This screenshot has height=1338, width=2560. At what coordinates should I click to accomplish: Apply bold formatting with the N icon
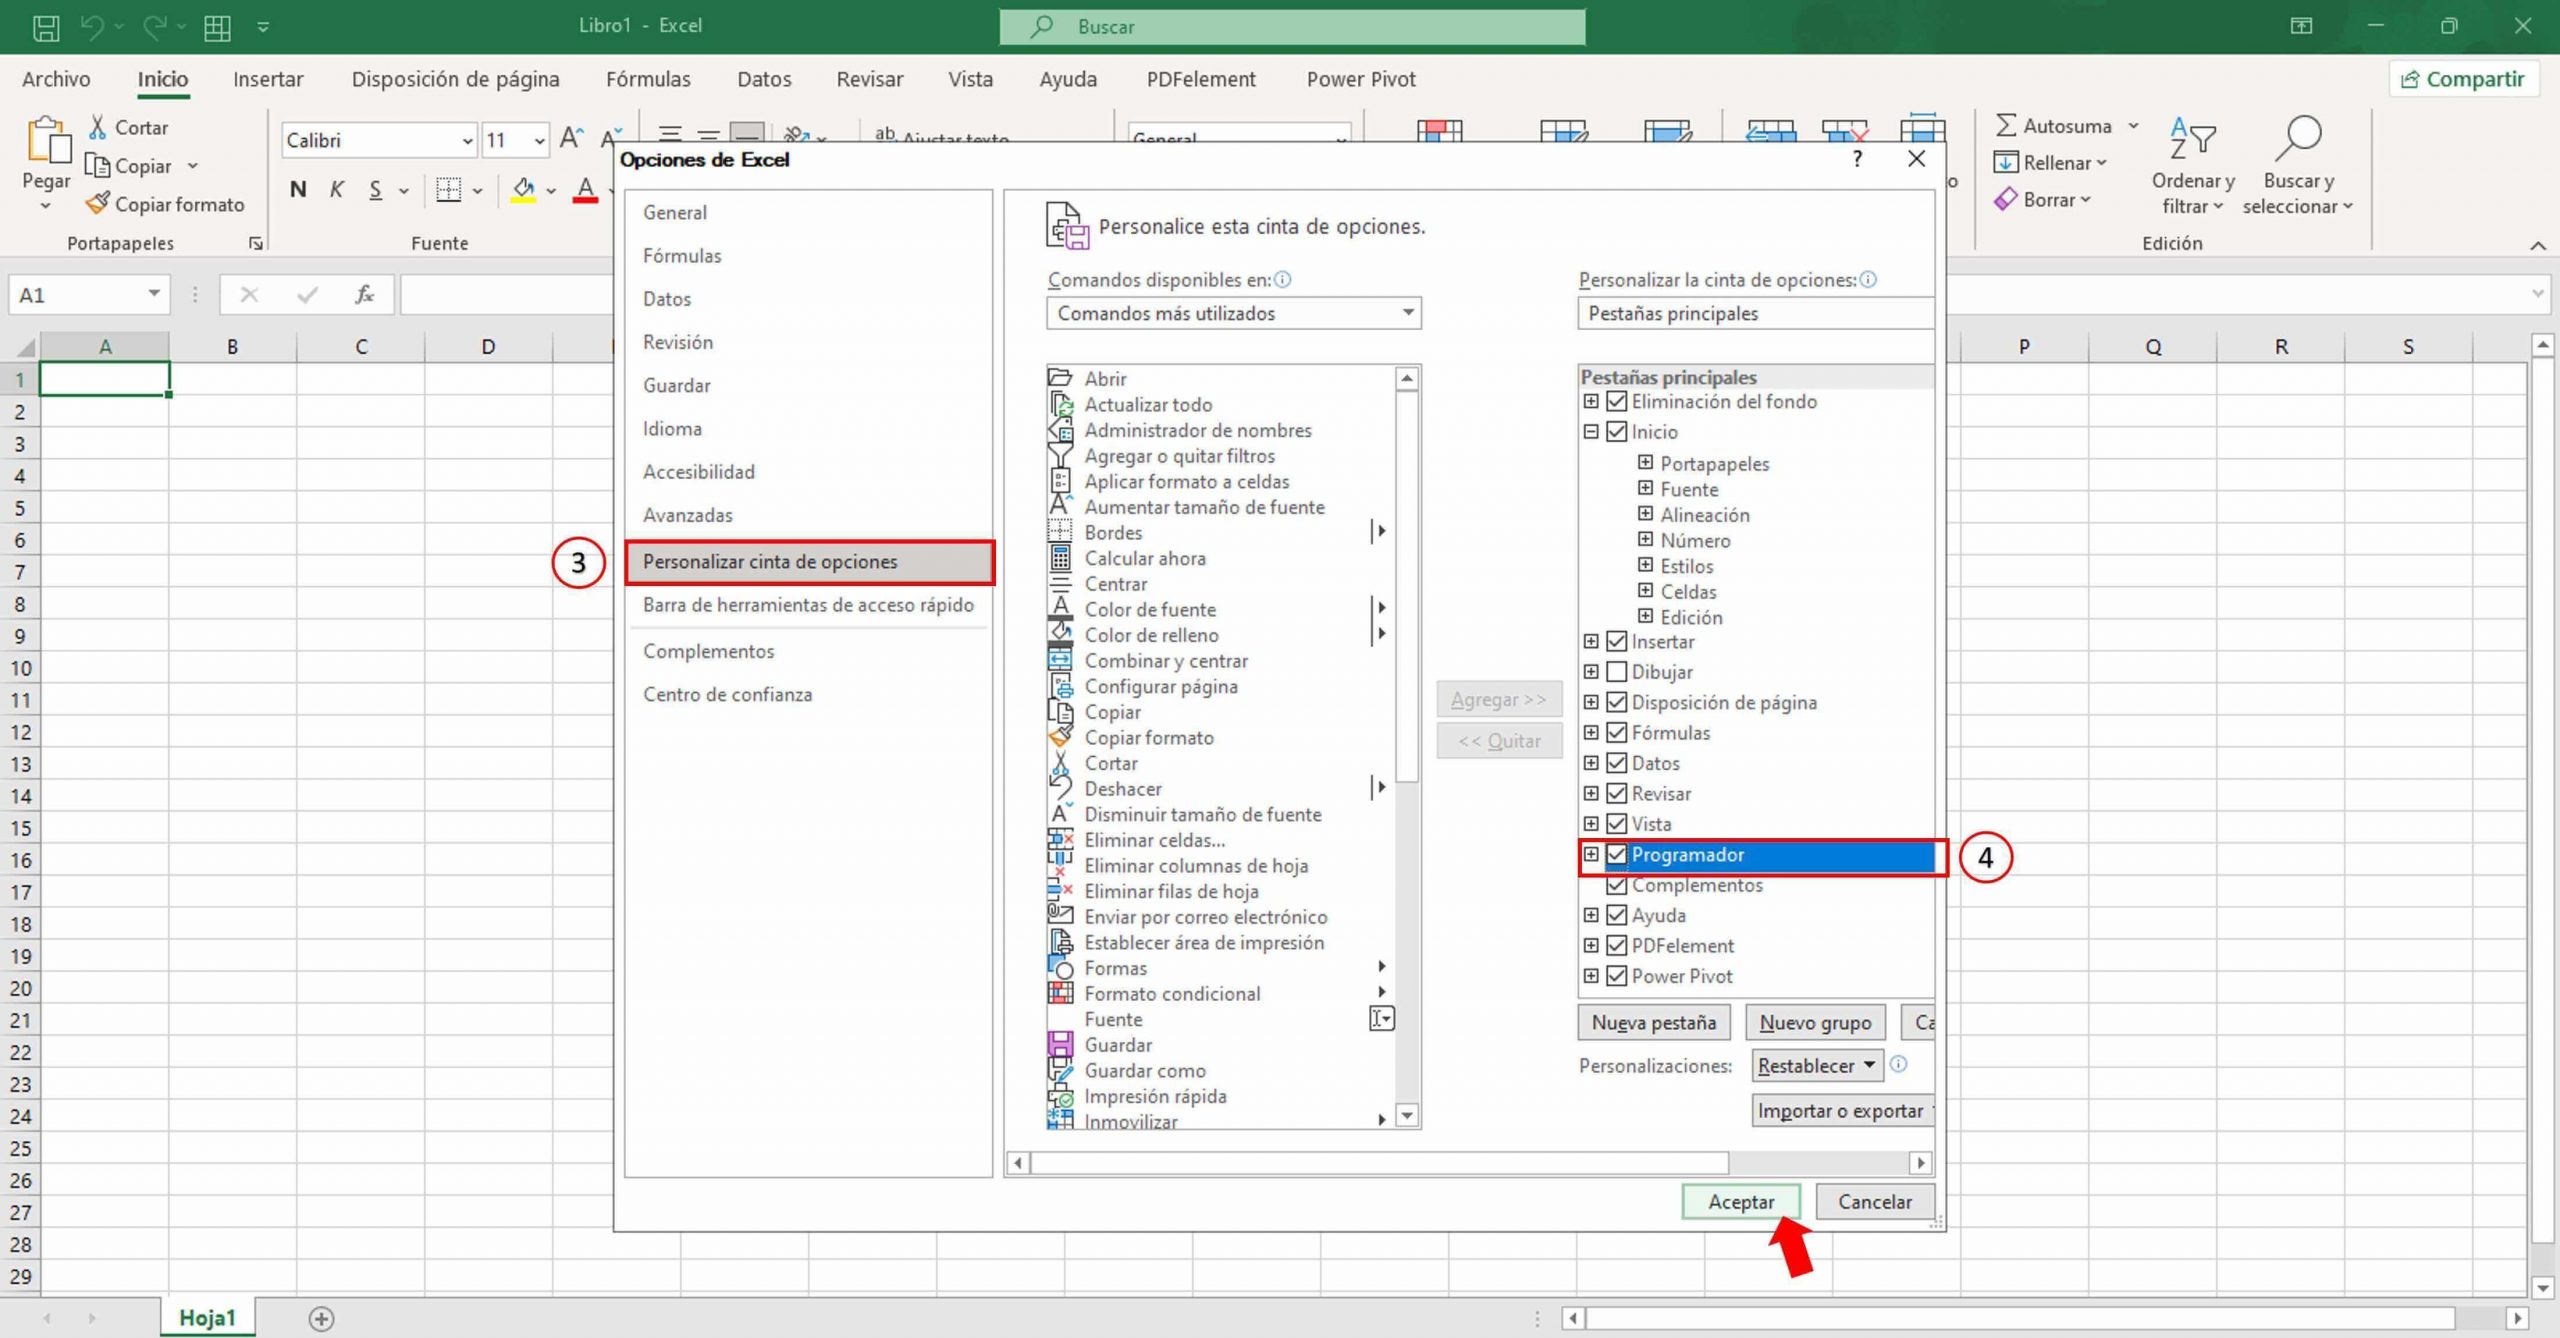297,188
